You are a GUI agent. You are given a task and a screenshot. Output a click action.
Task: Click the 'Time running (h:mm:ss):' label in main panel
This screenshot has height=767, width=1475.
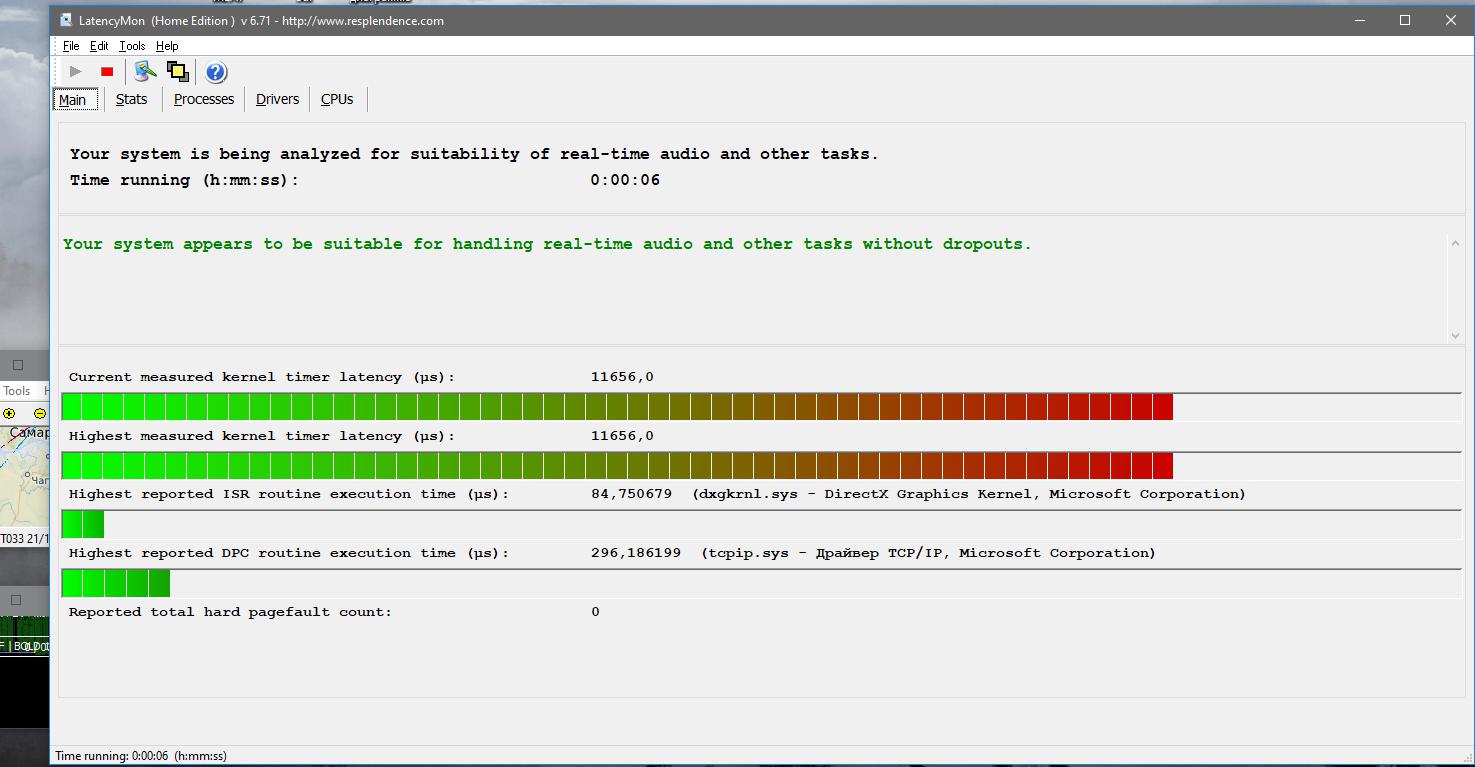click(x=185, y=180)
